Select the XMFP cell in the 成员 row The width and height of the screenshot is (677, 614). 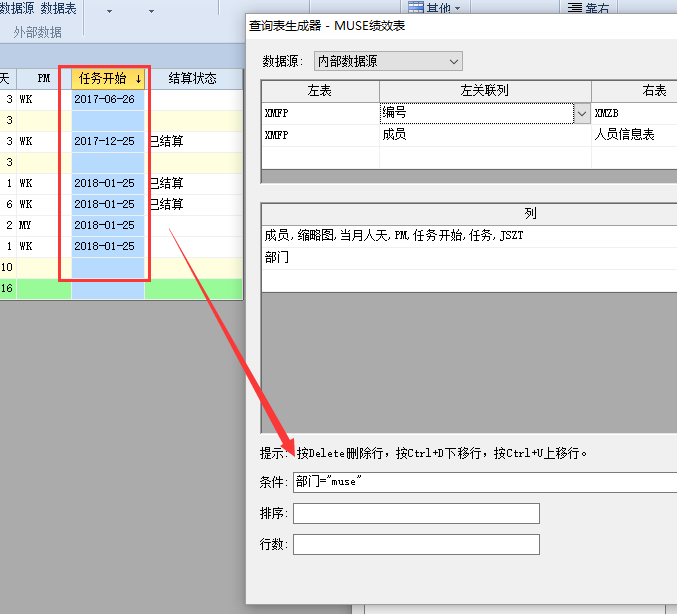pos(320,135)
